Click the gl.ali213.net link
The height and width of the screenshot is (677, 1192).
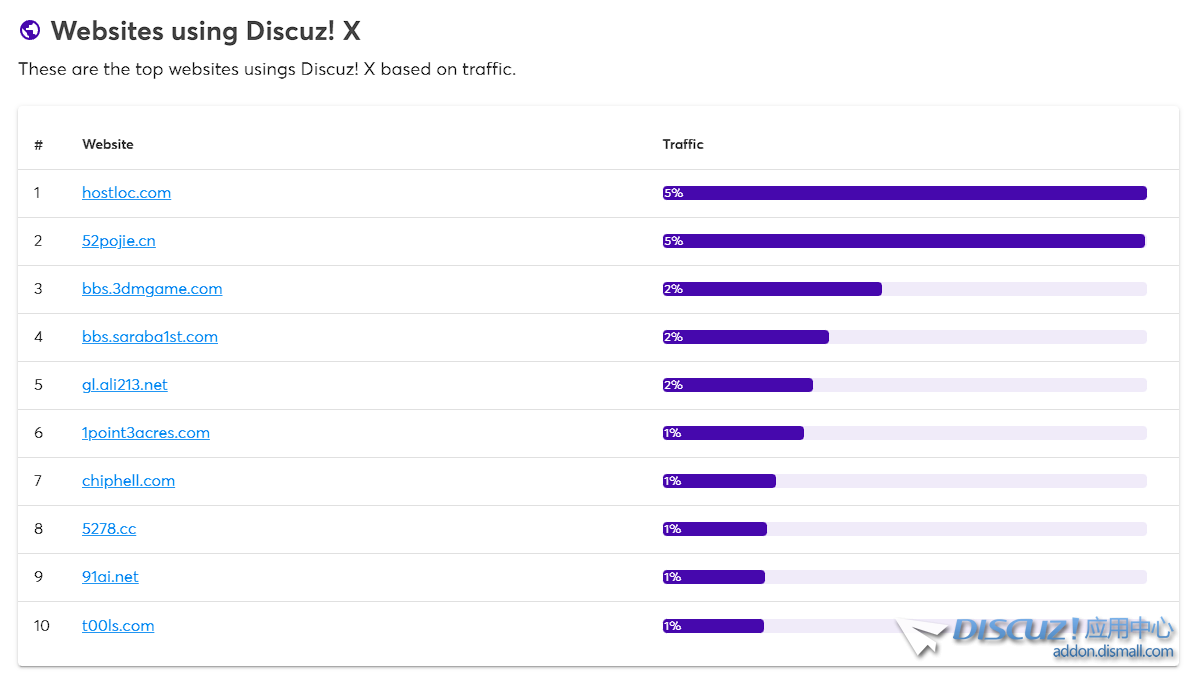click(125, 385)
